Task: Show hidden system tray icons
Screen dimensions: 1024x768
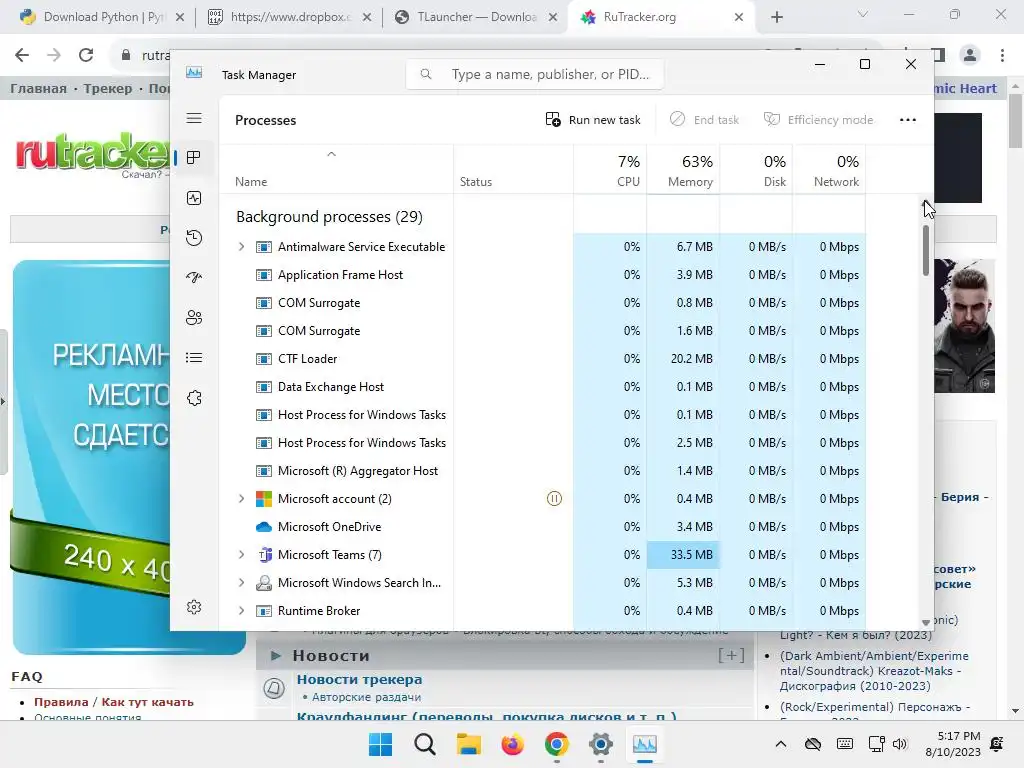Action: 780,744
